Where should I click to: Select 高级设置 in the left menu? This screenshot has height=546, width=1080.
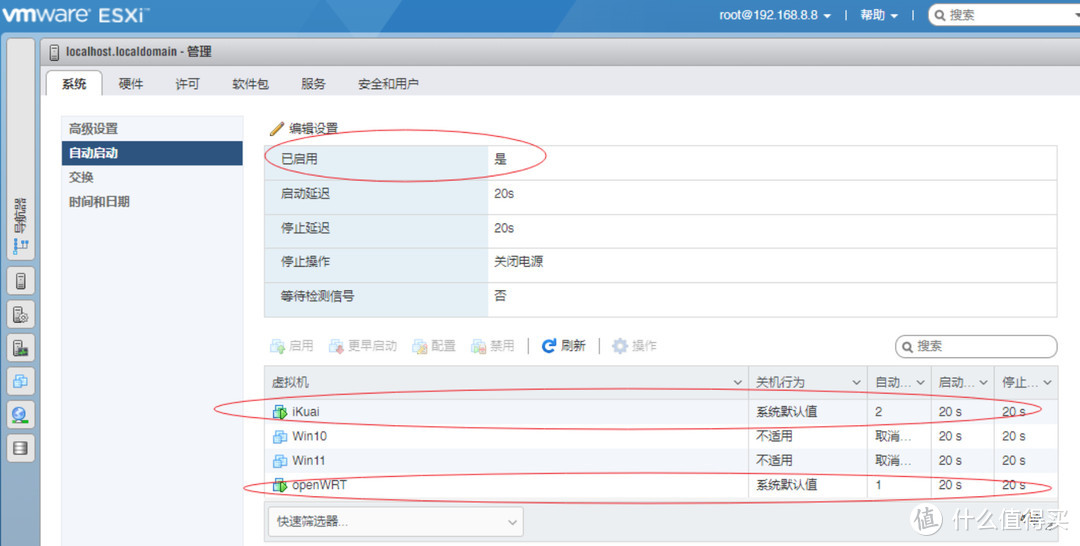(152, 129)
